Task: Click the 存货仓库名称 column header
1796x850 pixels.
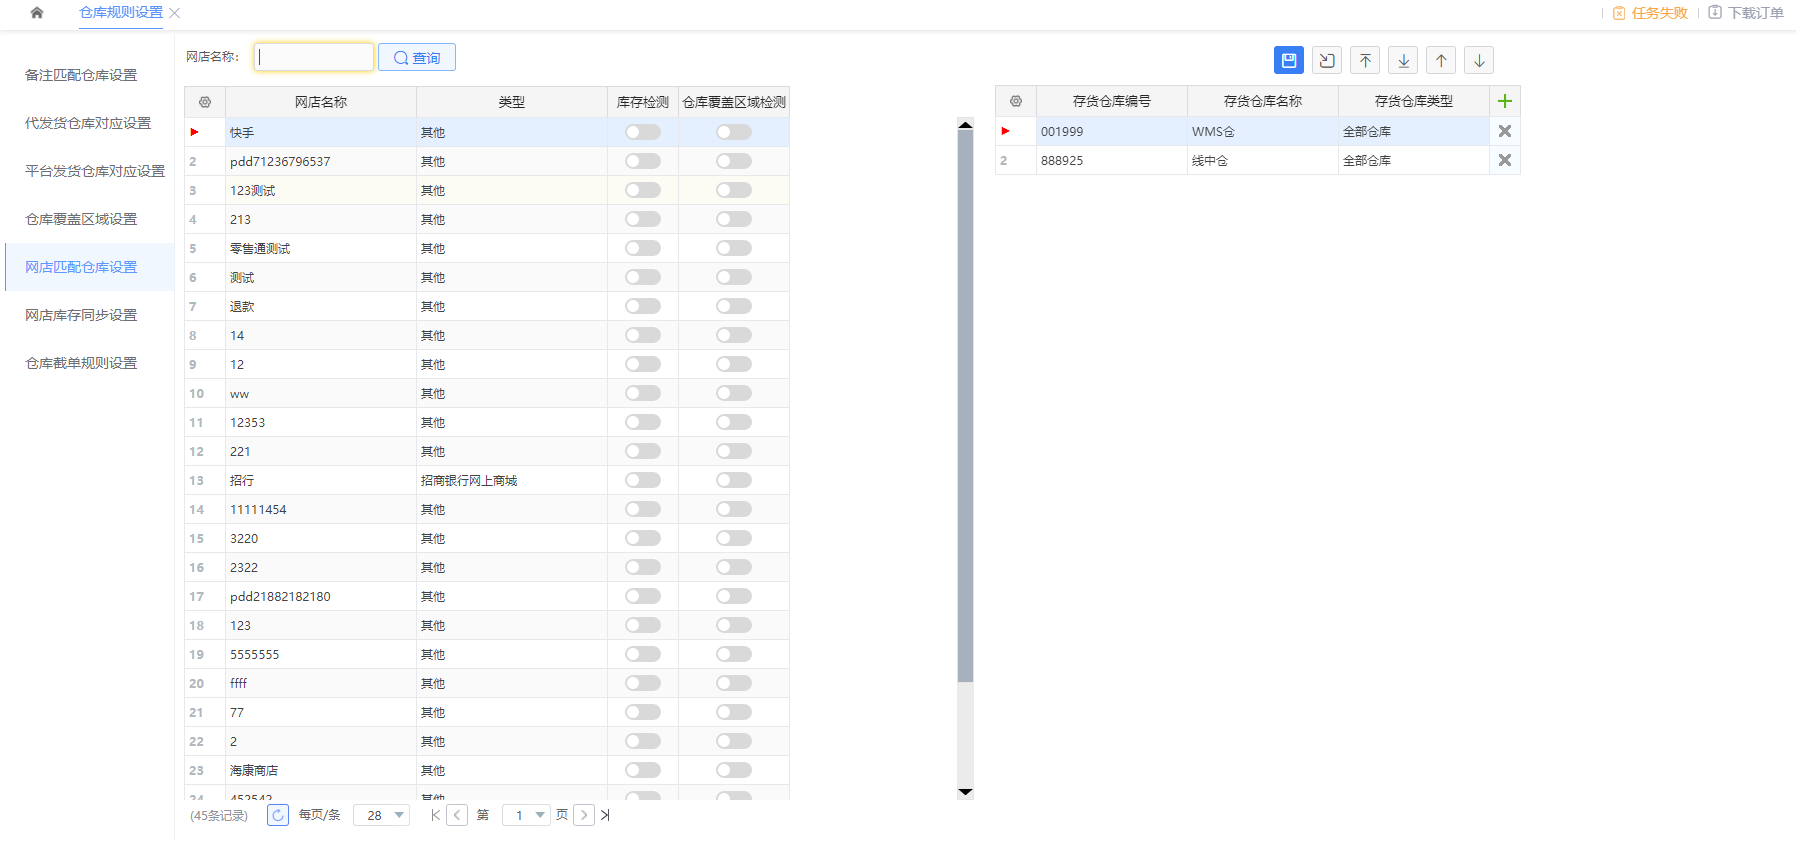Action: [x=1263, y=101]
